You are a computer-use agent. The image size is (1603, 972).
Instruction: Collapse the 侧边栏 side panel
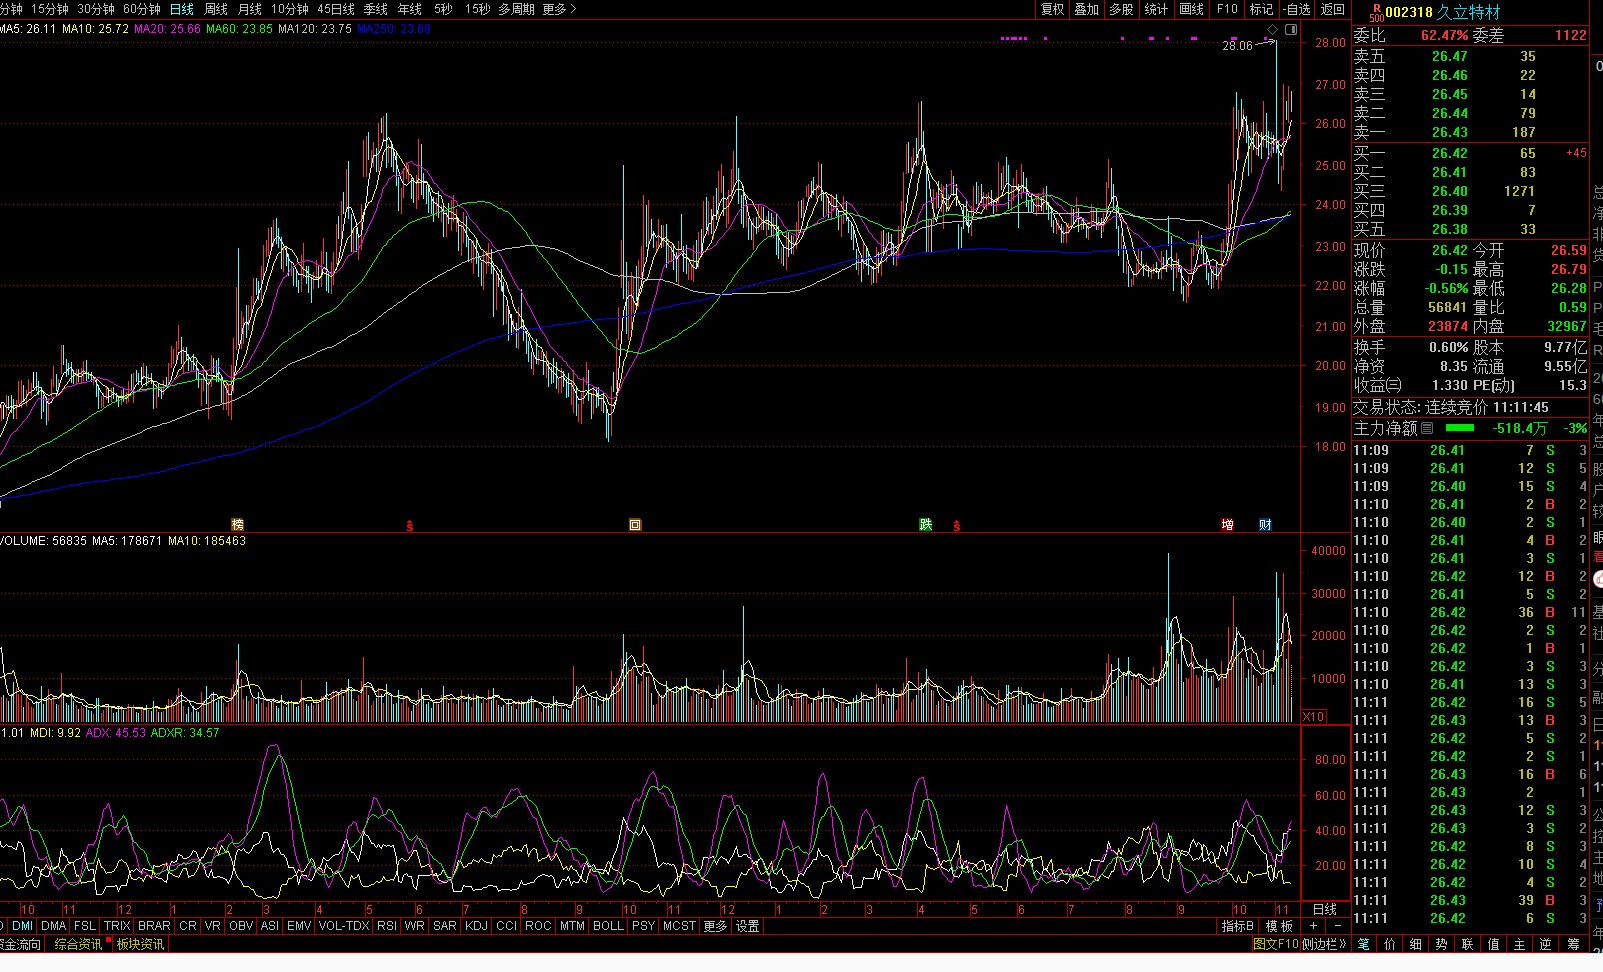[x=1325, y=943]
